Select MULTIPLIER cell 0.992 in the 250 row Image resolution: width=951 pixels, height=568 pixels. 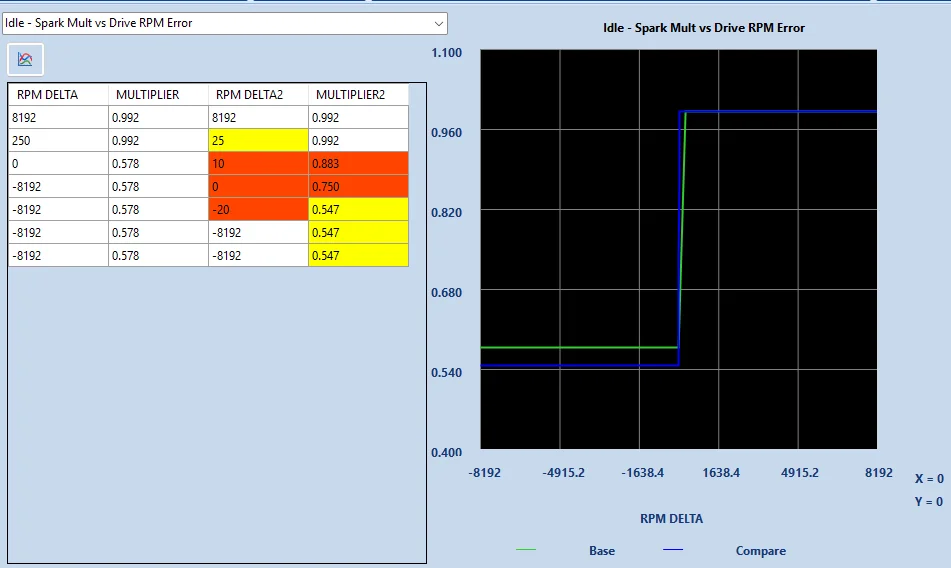pyautogui.click(x=158, y=141)
